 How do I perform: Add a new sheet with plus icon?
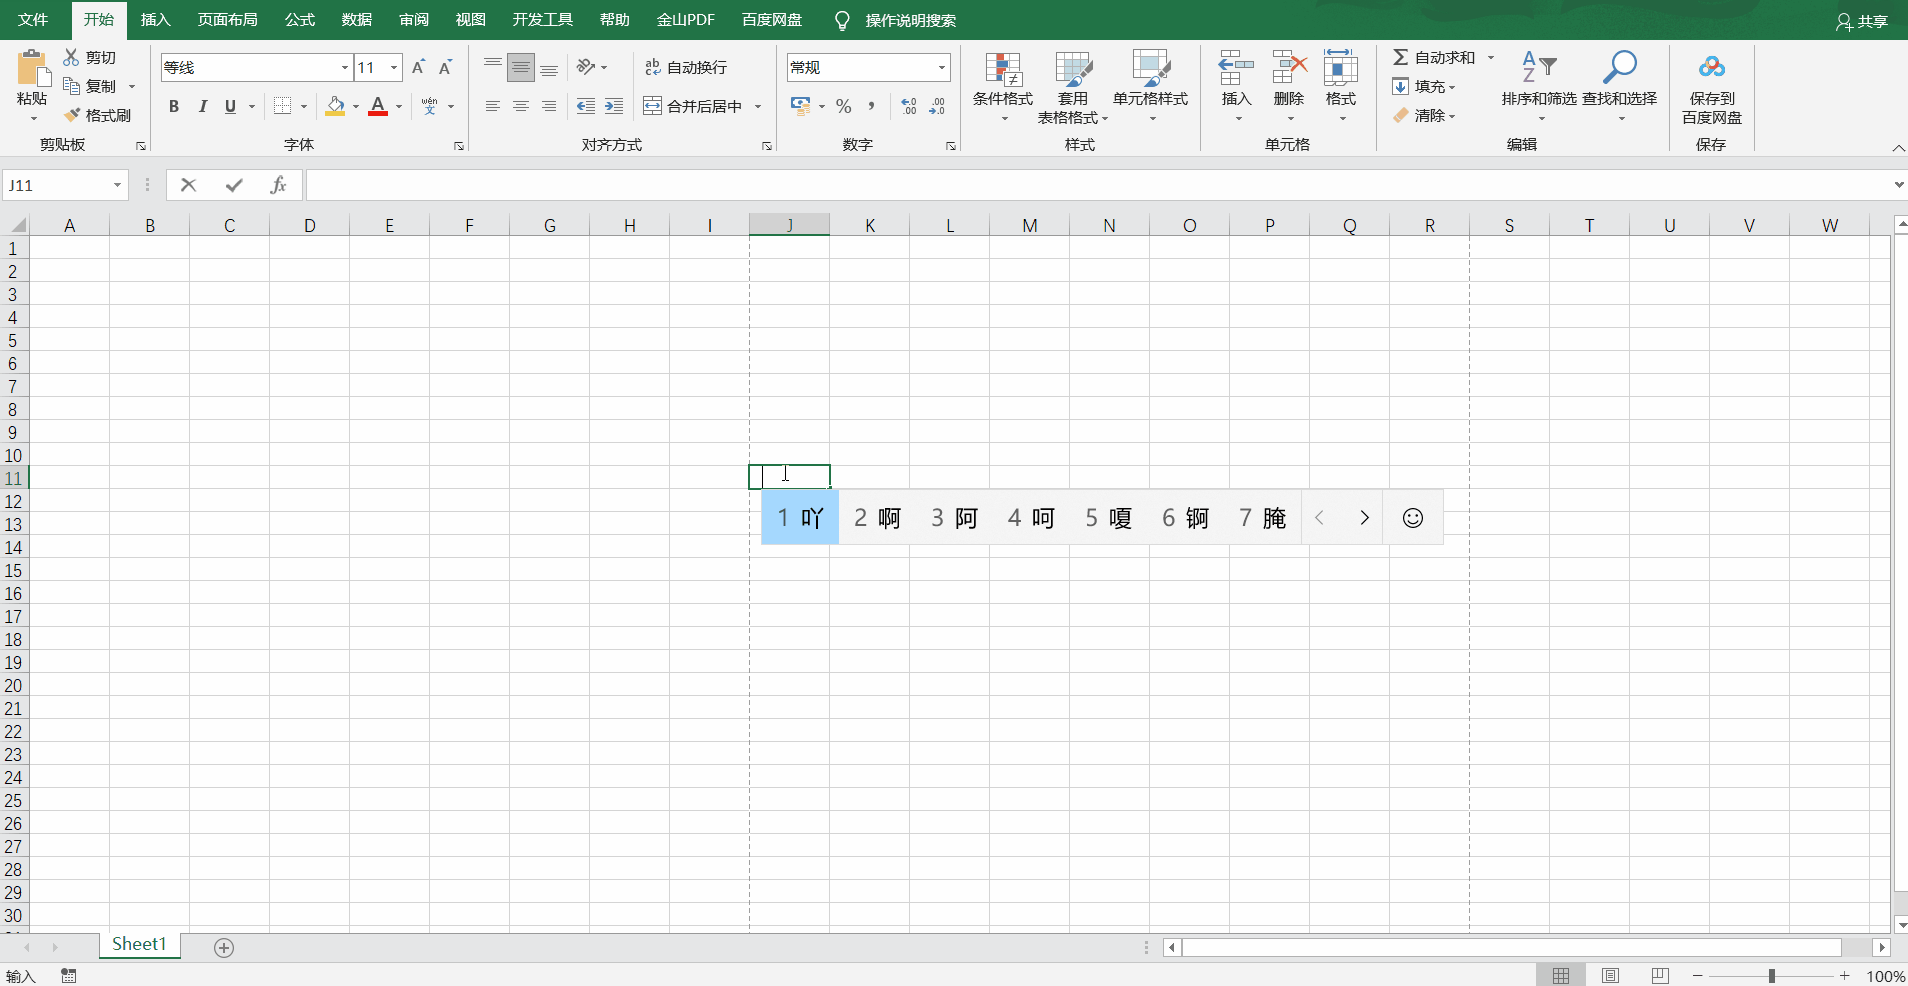(224, 948)
